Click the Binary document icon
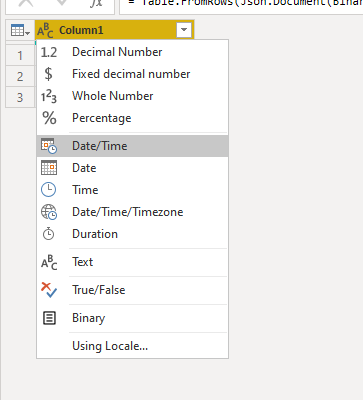 (49, 318)
